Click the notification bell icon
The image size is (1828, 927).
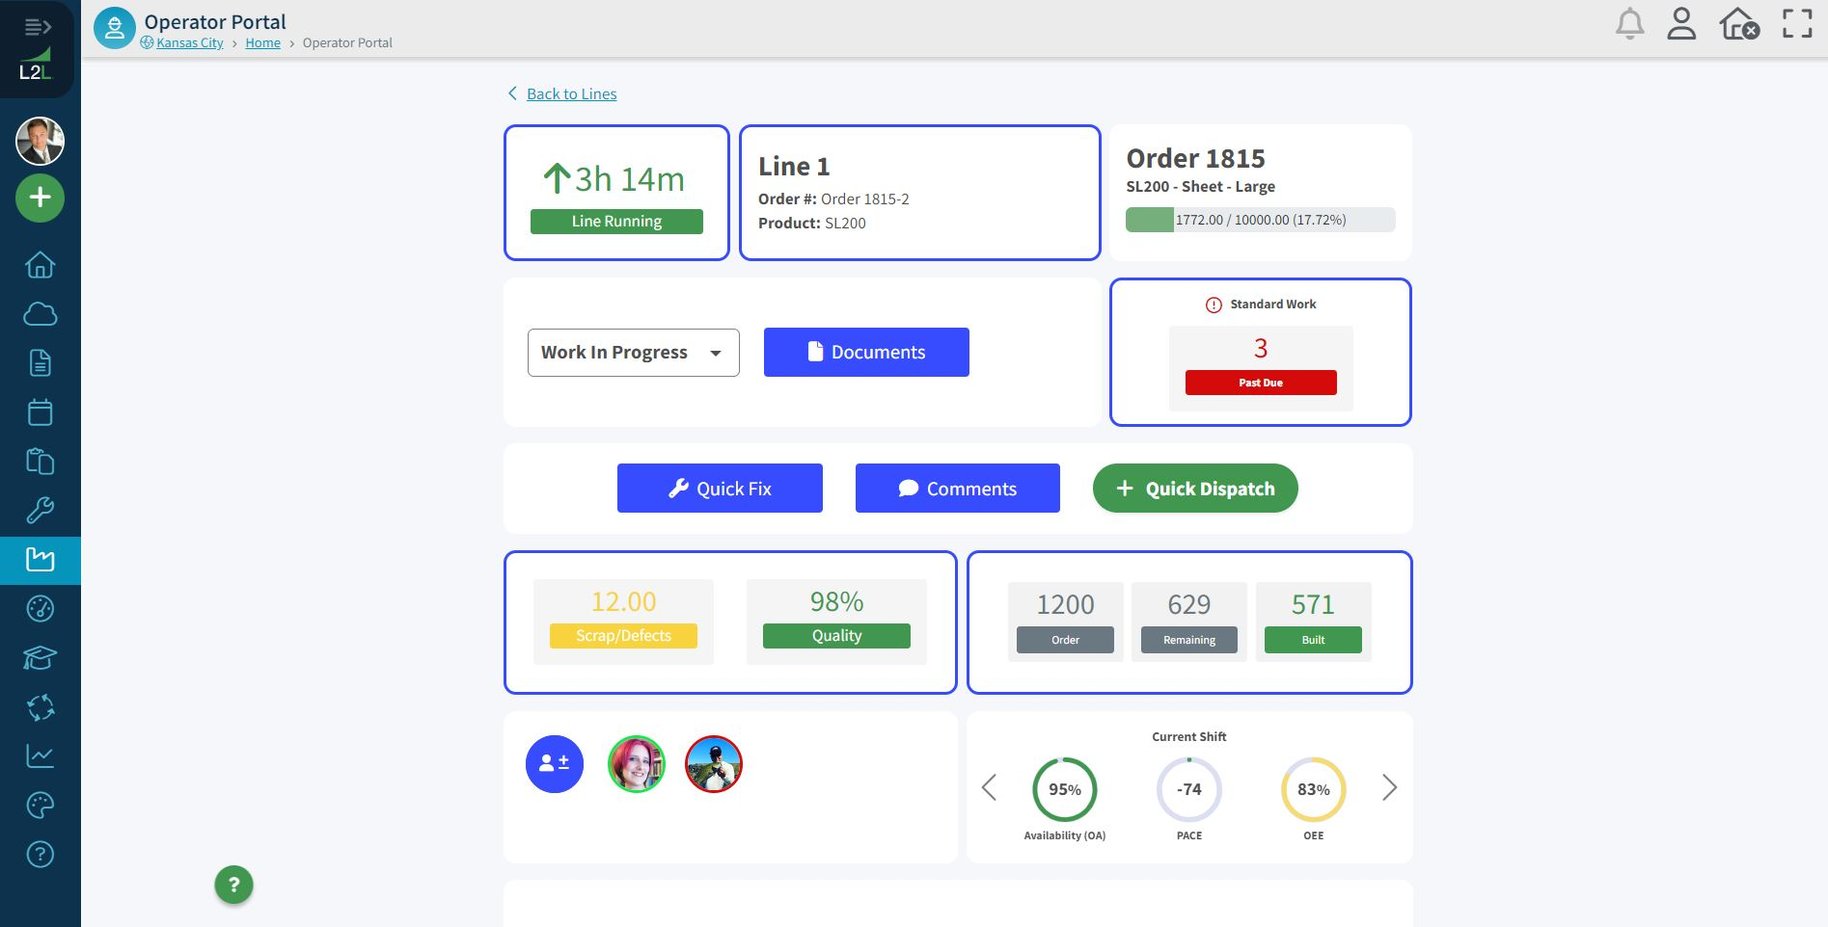pos(1629,24)
